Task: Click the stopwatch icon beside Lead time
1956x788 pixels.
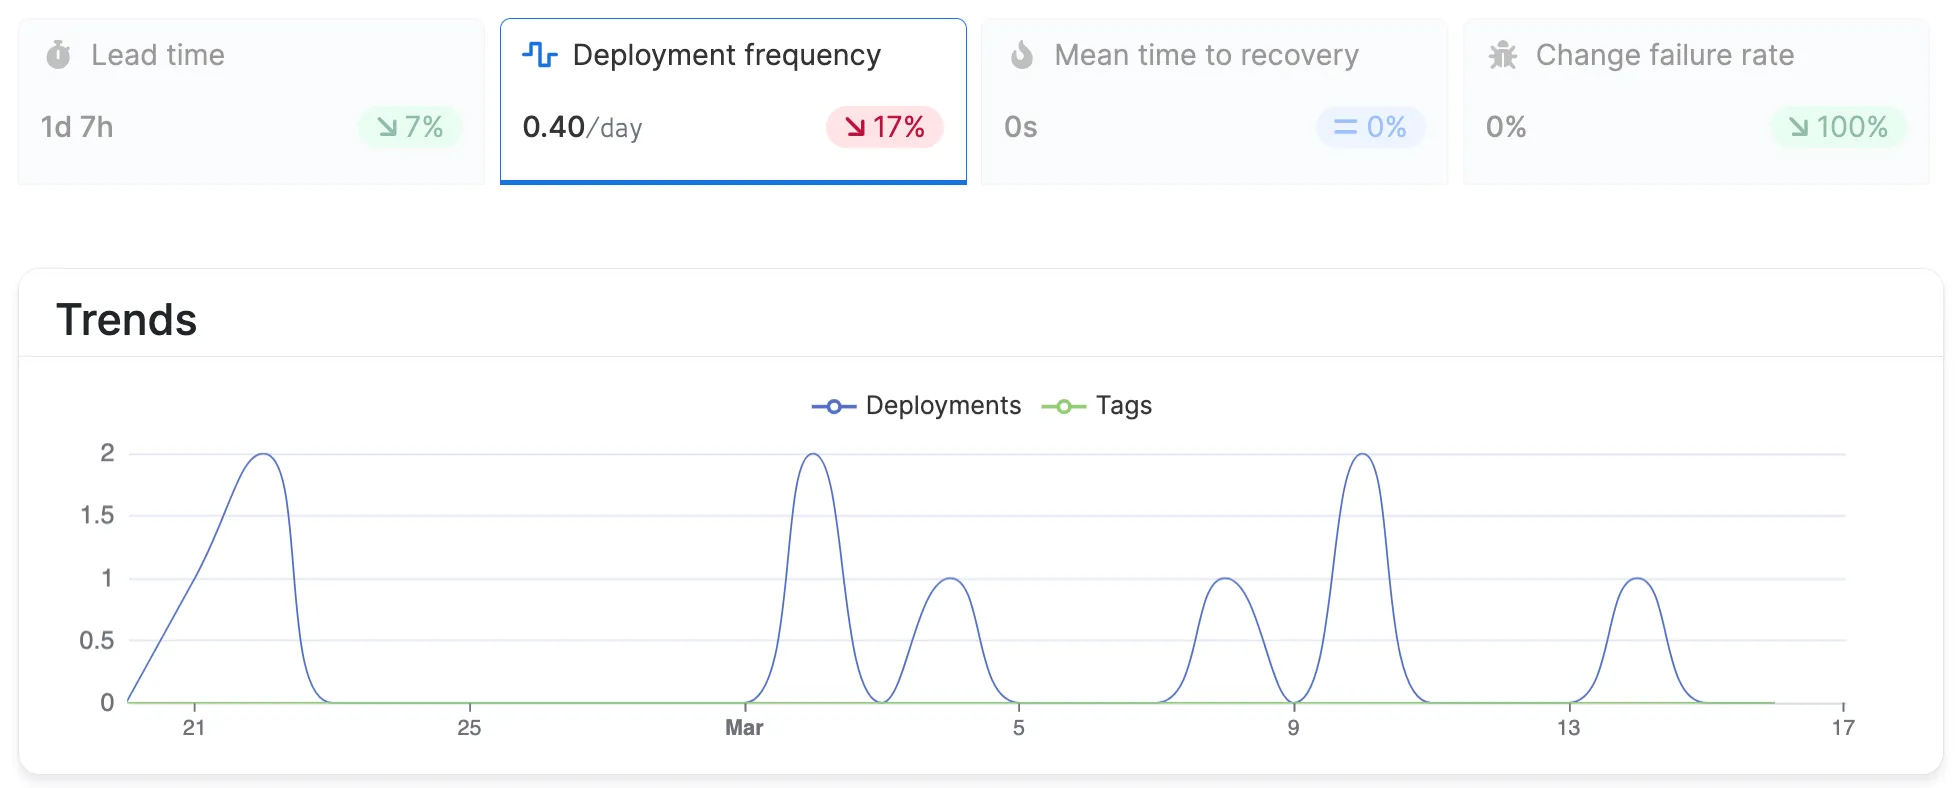Action: [x=59, y=55]
